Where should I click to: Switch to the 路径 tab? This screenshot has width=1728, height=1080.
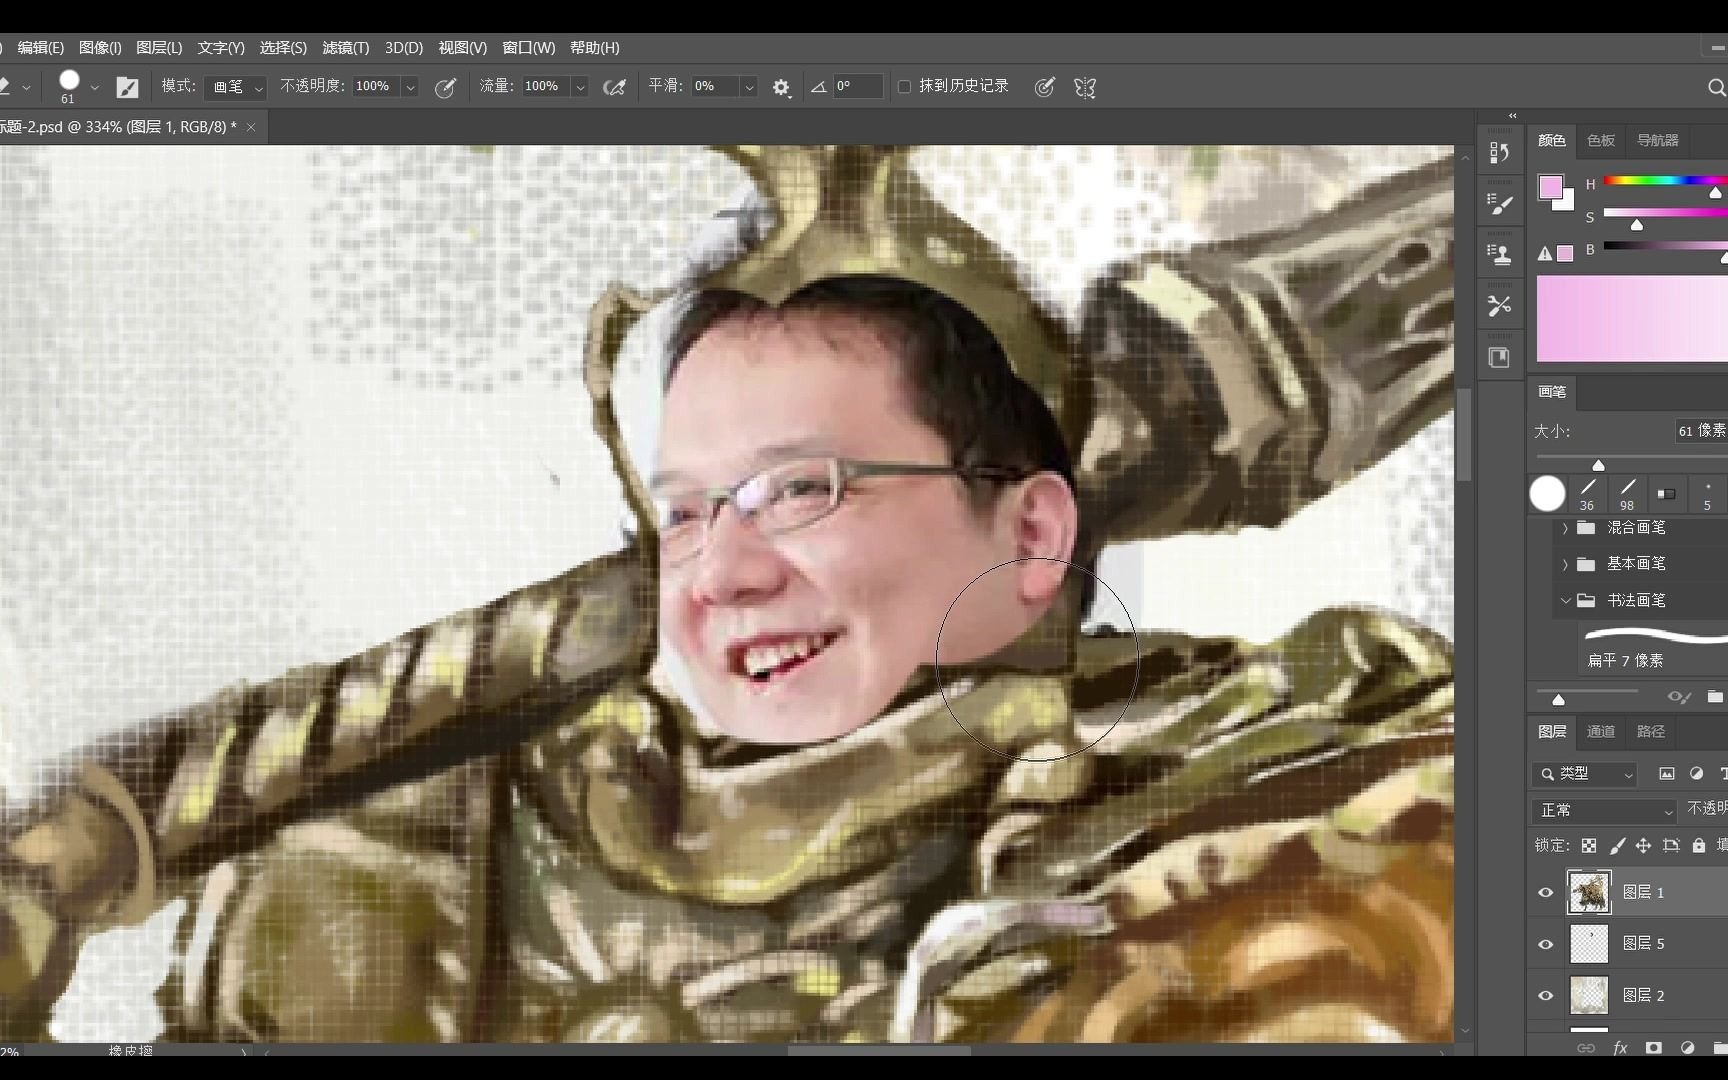[x=1651, y=732]
